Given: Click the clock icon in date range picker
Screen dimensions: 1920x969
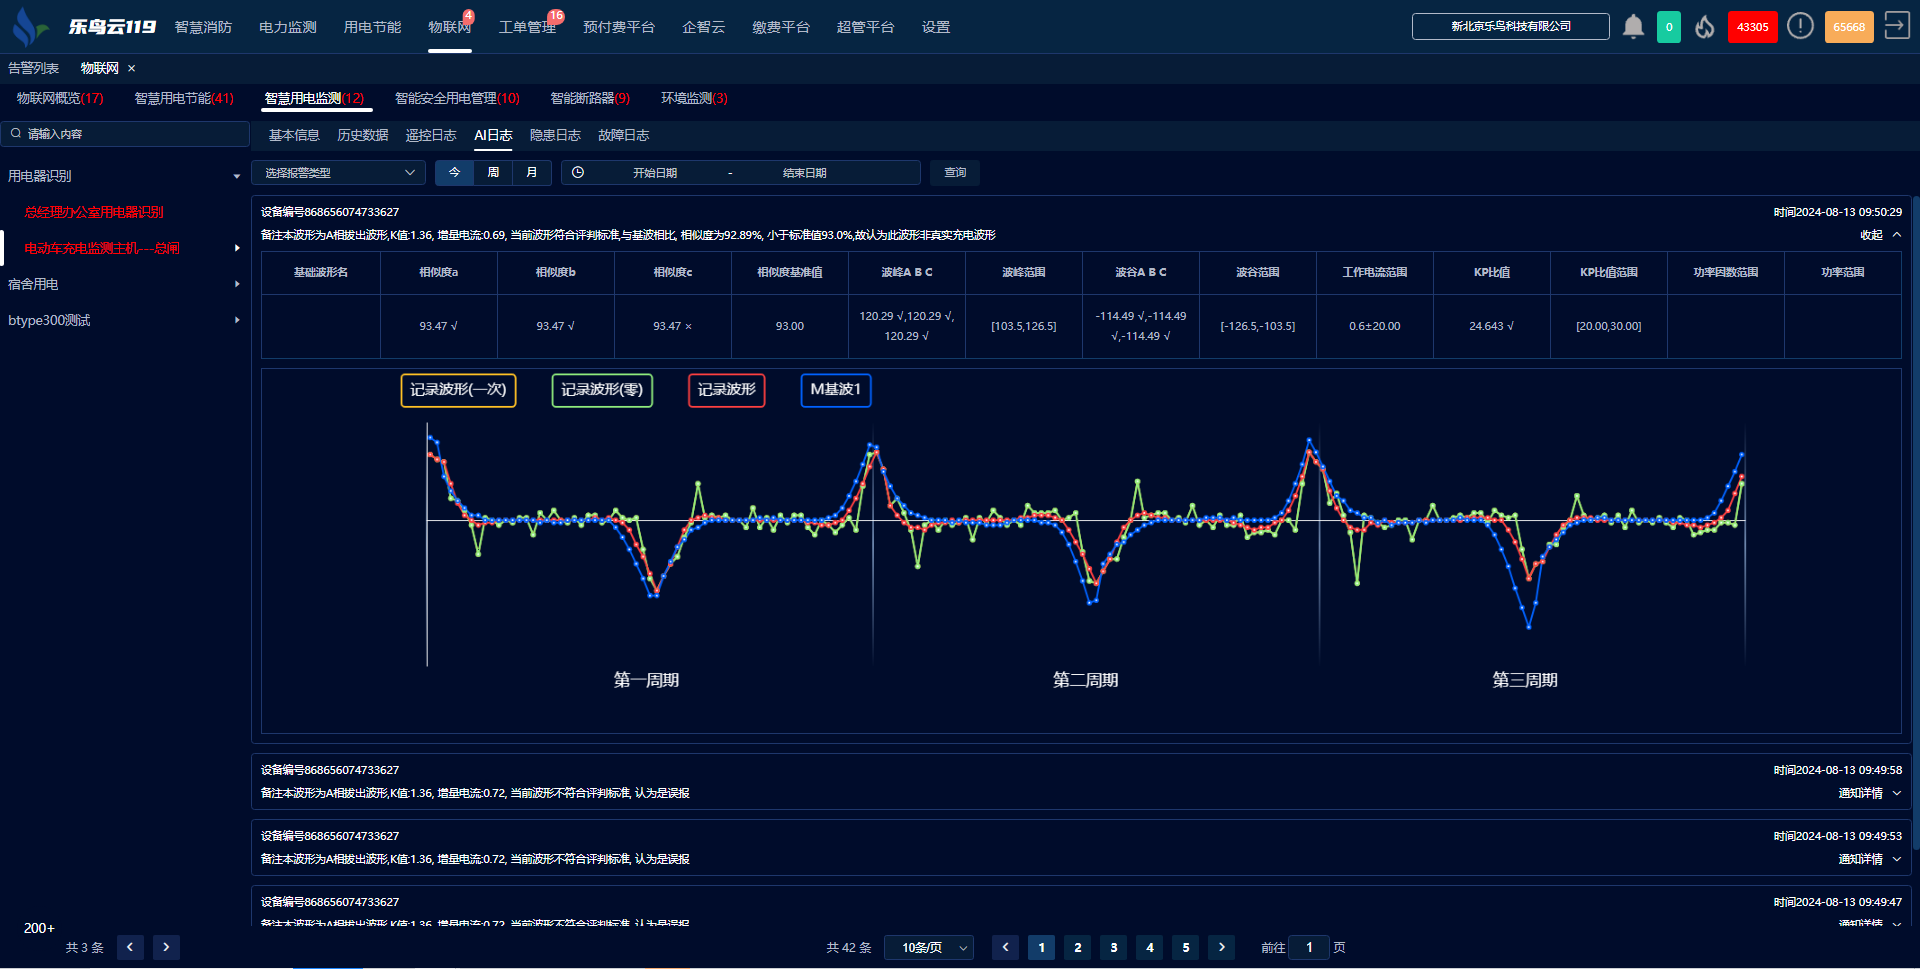Looking at the screenshot, I should [x=578, y=173].
